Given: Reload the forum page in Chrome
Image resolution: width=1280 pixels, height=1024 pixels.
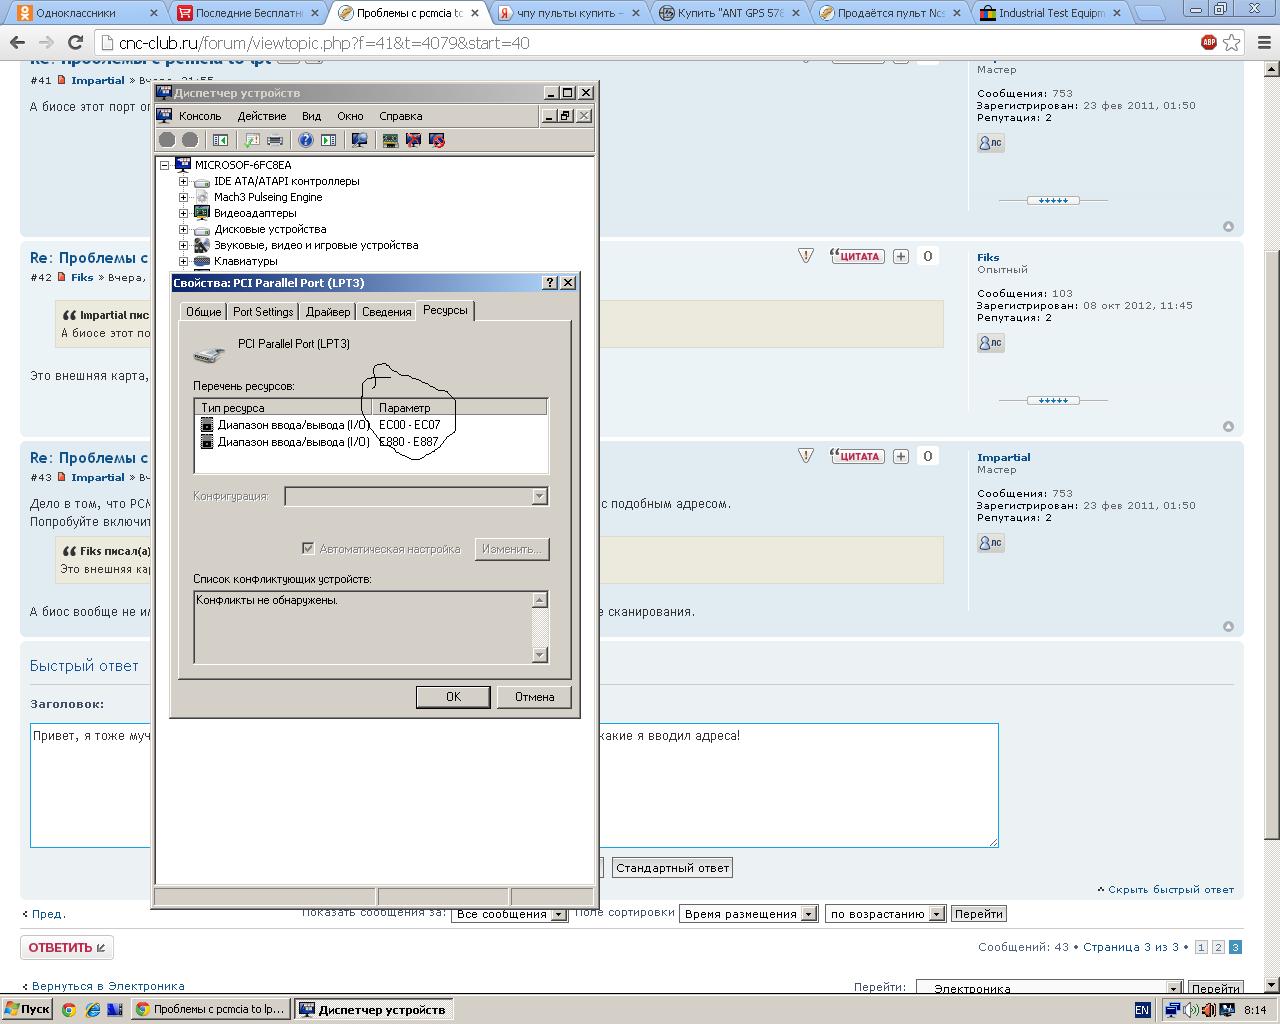Looking at the screenshot, I should 75,43.
